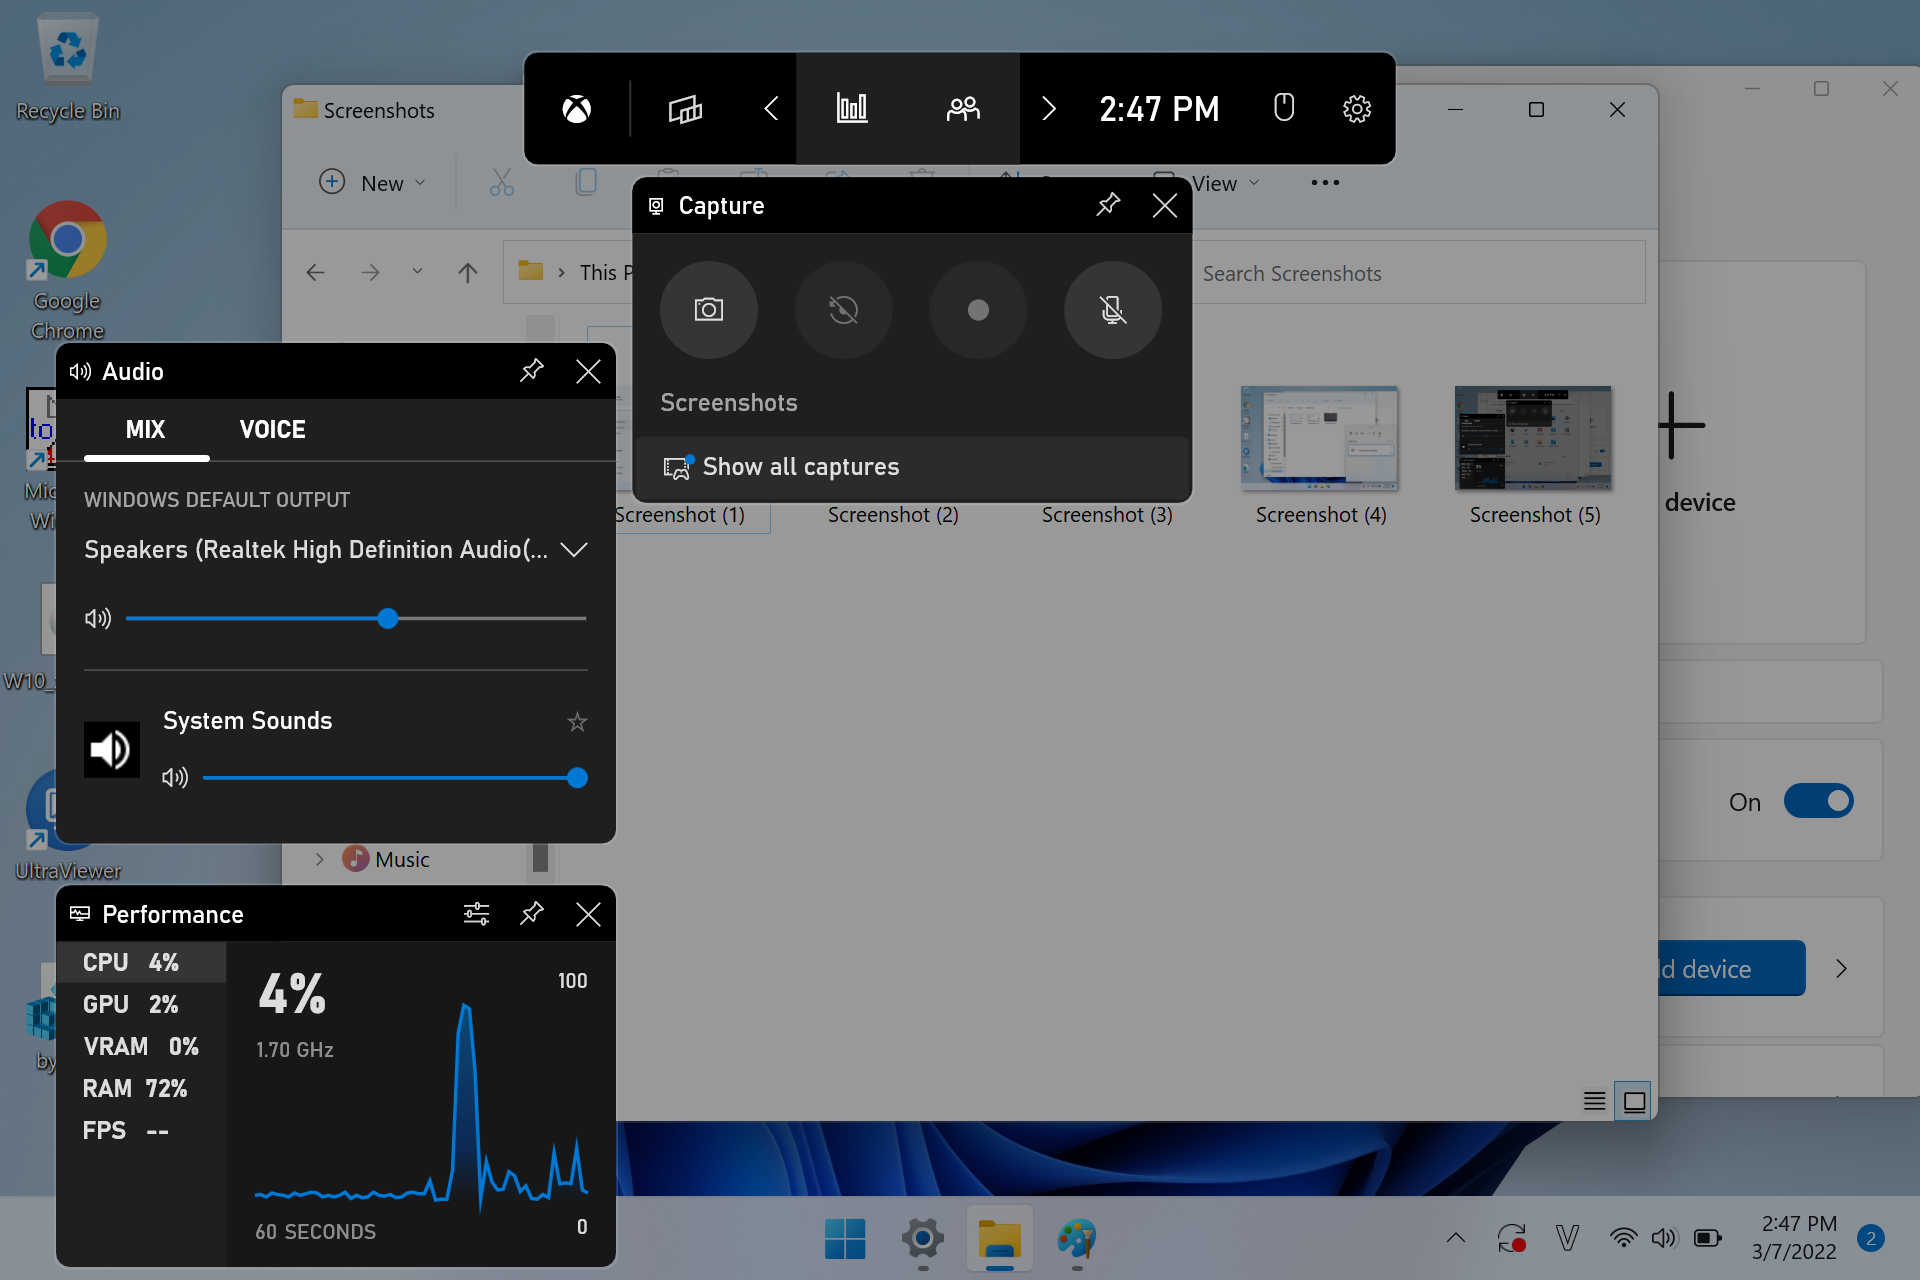This screenshot has height=1280, width=1920.
Task: Open Performance widget options icon
Action: pos(476,914)
